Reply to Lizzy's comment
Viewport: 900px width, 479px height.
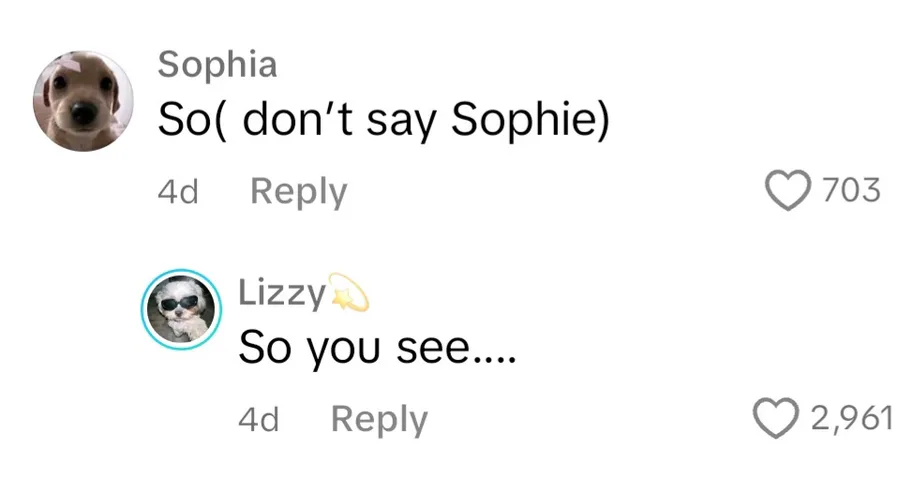pos(379,419)
